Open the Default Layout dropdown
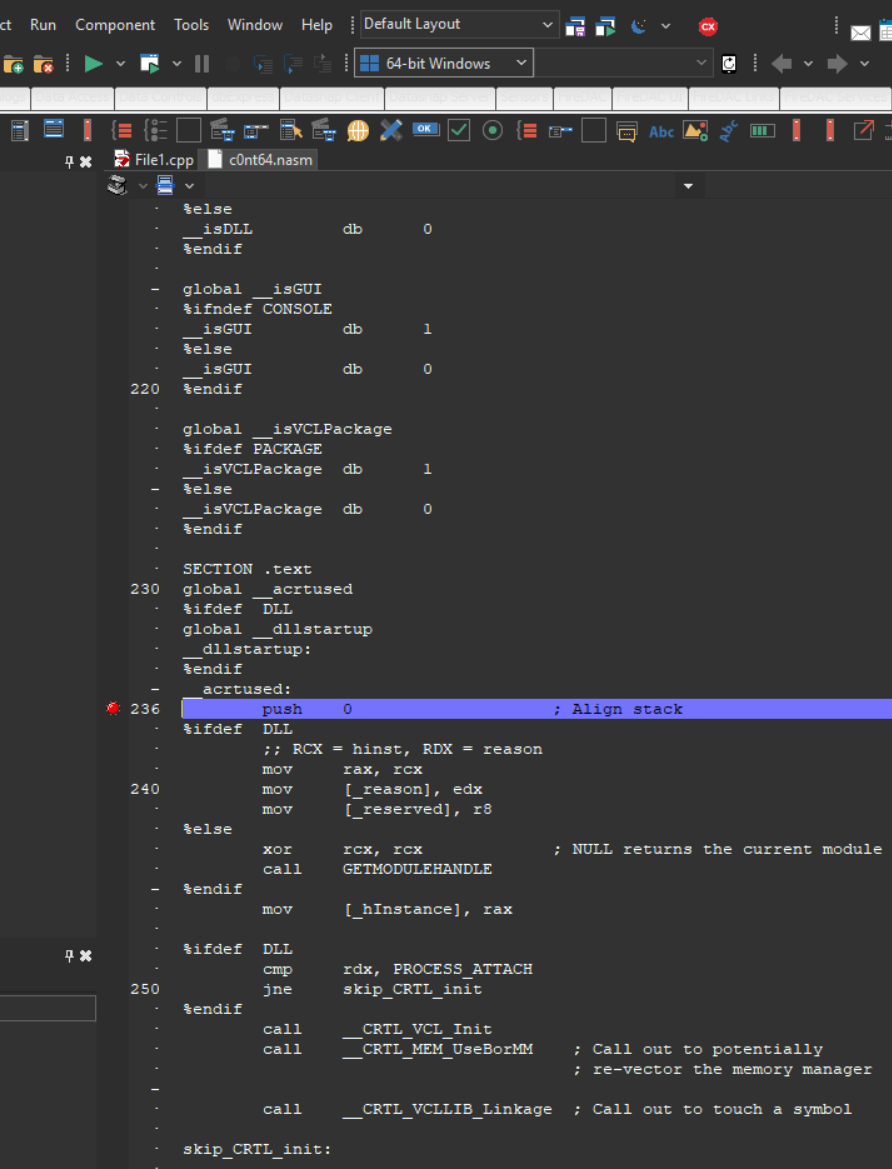892x1169 pixels. point(459,25)
